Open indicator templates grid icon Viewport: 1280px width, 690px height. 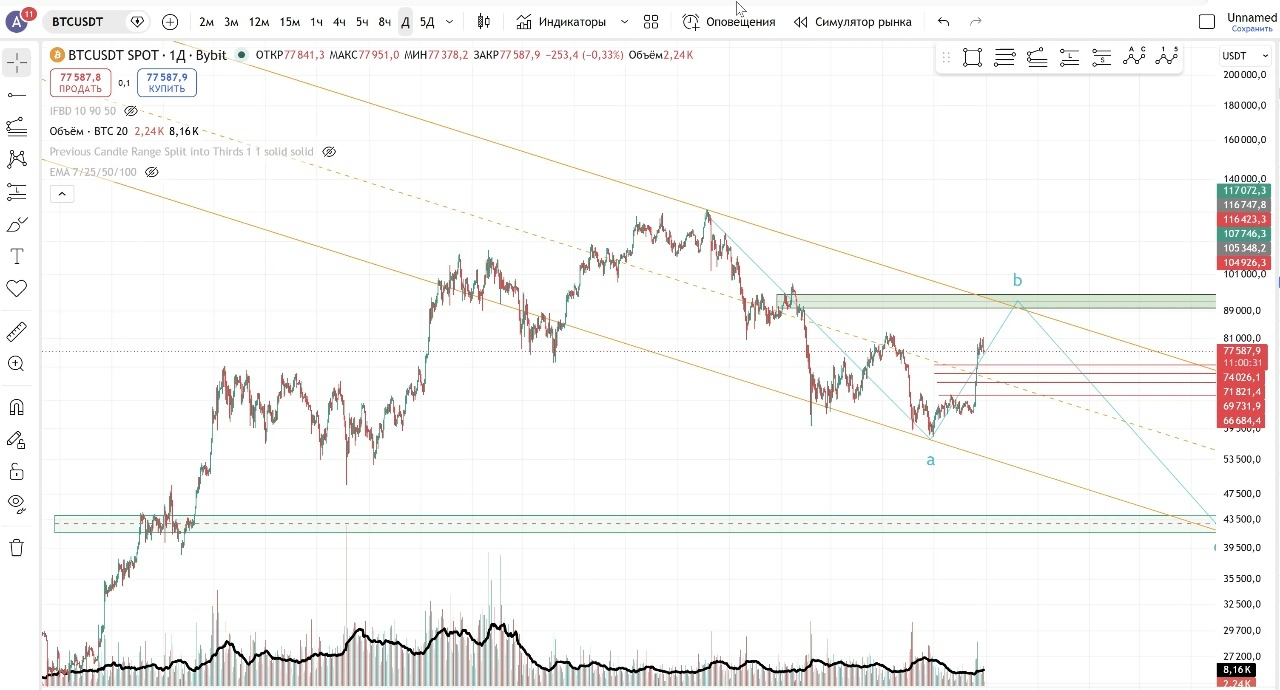(x=651, y=21)
